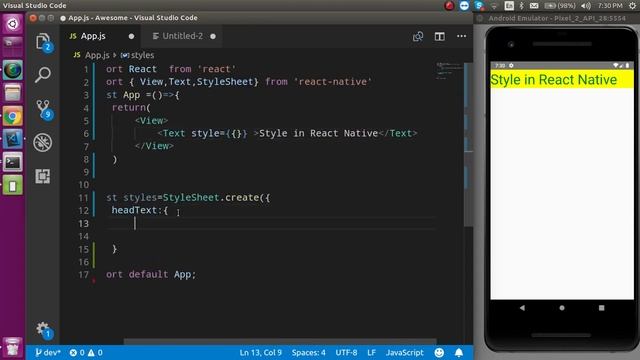Tap the emulator Home navigation button

click(x=562, y=308)
